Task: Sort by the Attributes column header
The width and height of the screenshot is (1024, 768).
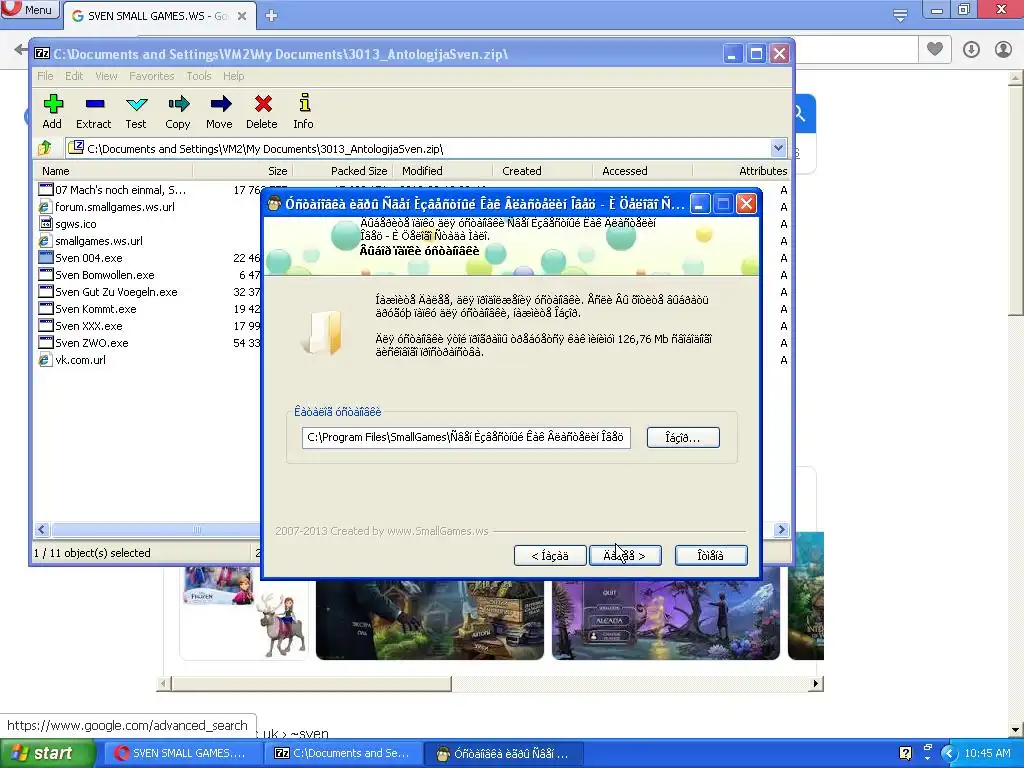Action: click(x=741, y=171)
